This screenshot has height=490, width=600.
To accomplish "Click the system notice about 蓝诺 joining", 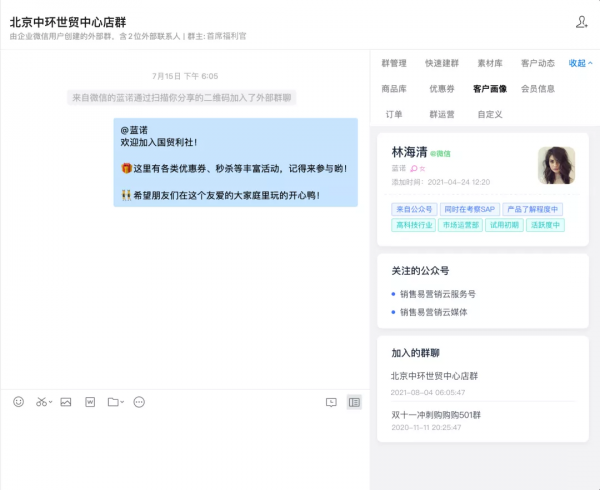I will click(182, 98).
